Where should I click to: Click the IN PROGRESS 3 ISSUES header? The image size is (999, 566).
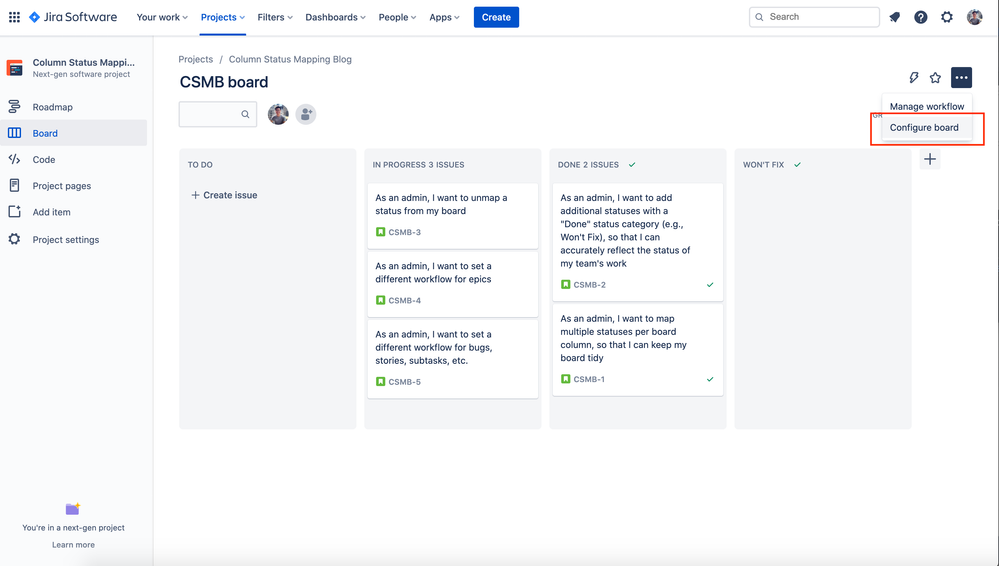tap(419, 164)
